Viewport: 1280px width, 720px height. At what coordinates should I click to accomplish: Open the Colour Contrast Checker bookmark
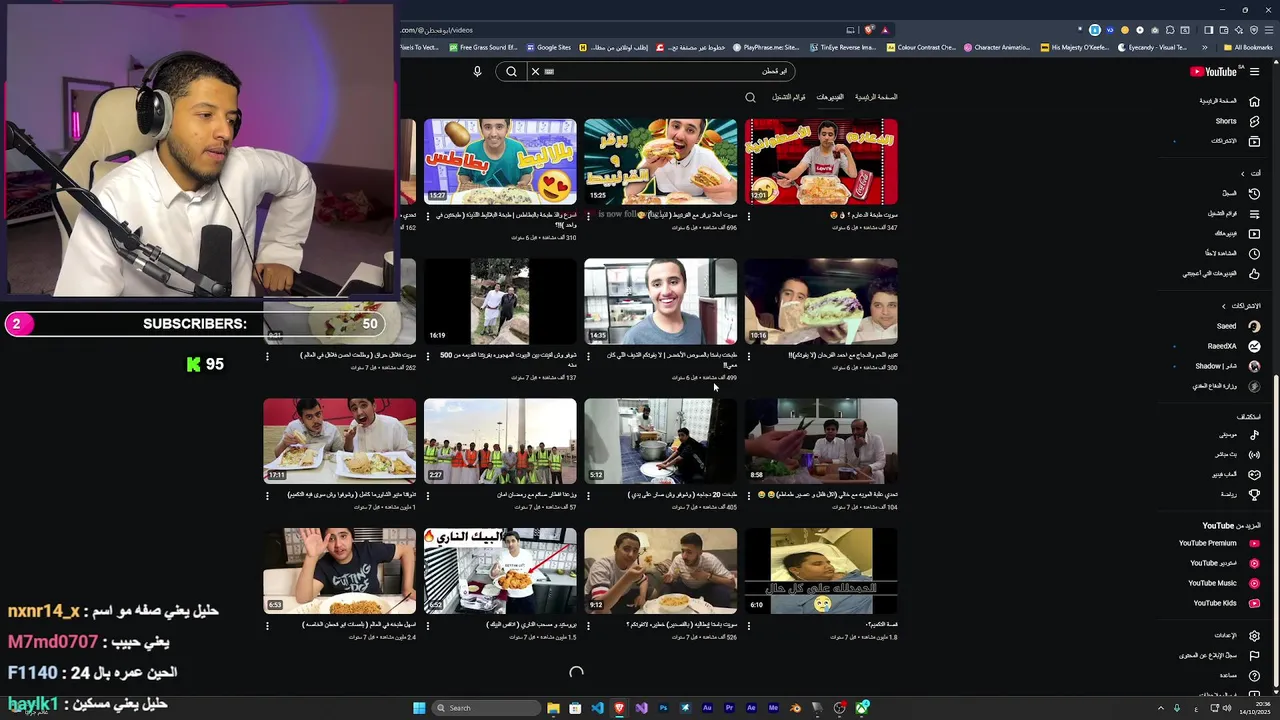921,47
